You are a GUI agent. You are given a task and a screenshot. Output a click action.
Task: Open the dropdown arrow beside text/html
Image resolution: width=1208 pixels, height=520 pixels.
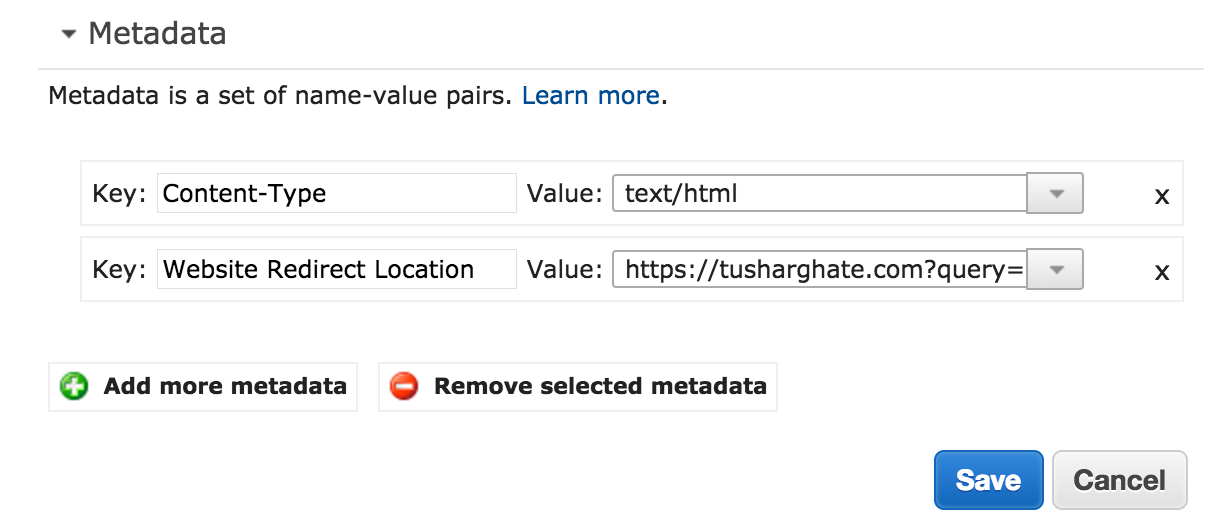pos(1055,193)
